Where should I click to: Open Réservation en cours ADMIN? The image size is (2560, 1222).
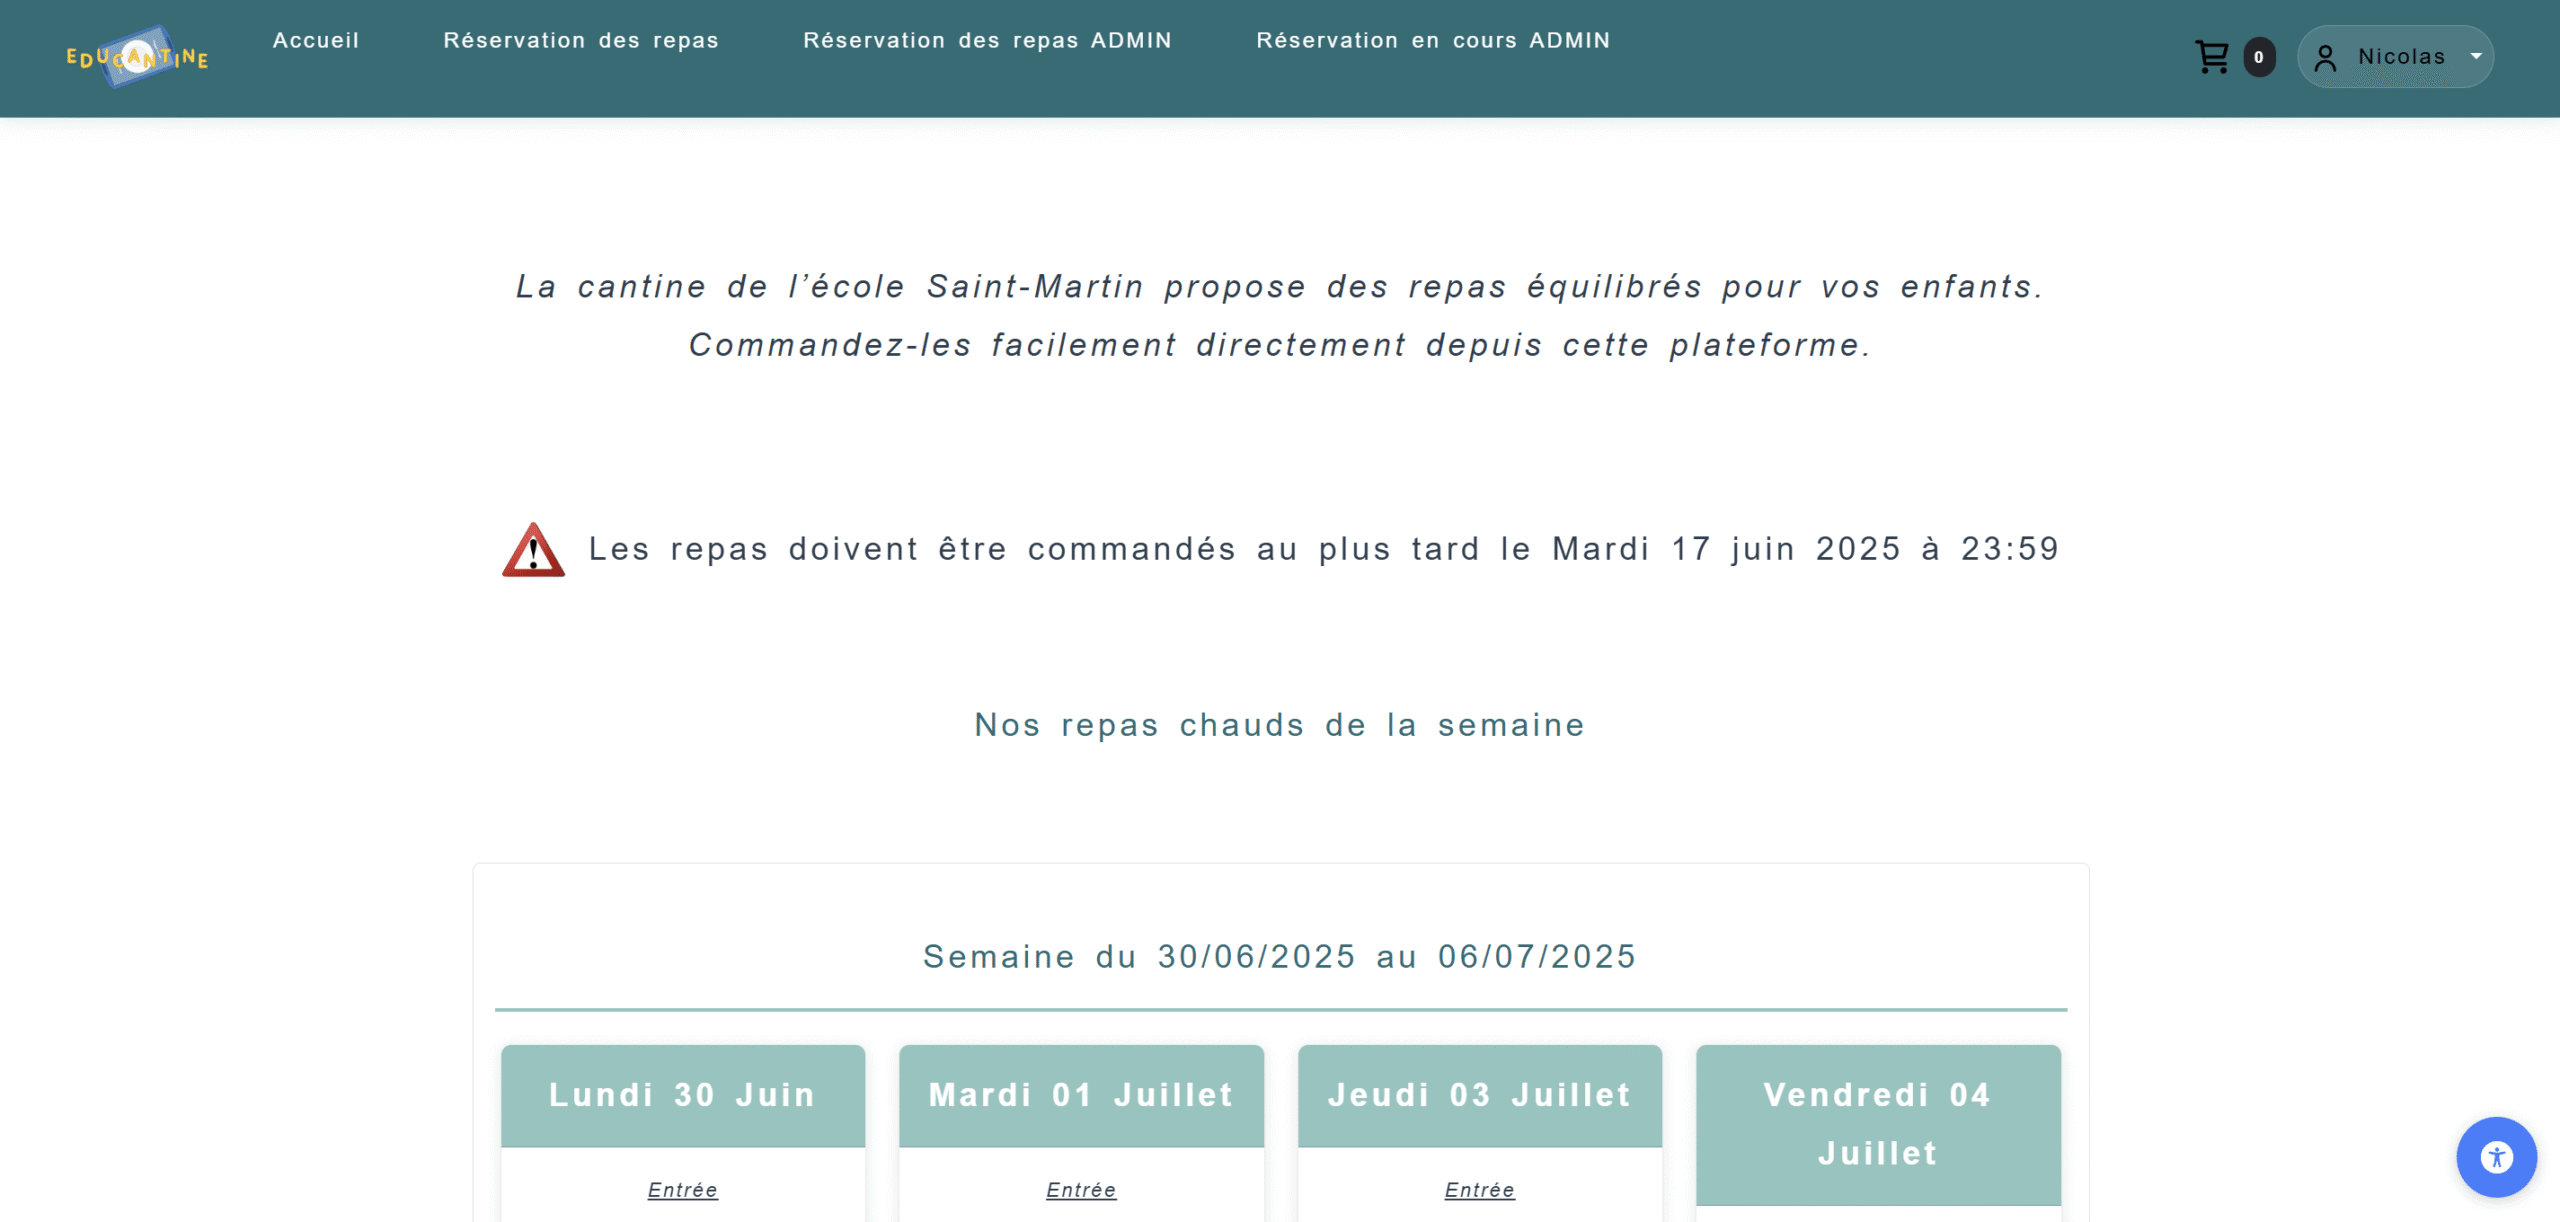click(1433, 41)
